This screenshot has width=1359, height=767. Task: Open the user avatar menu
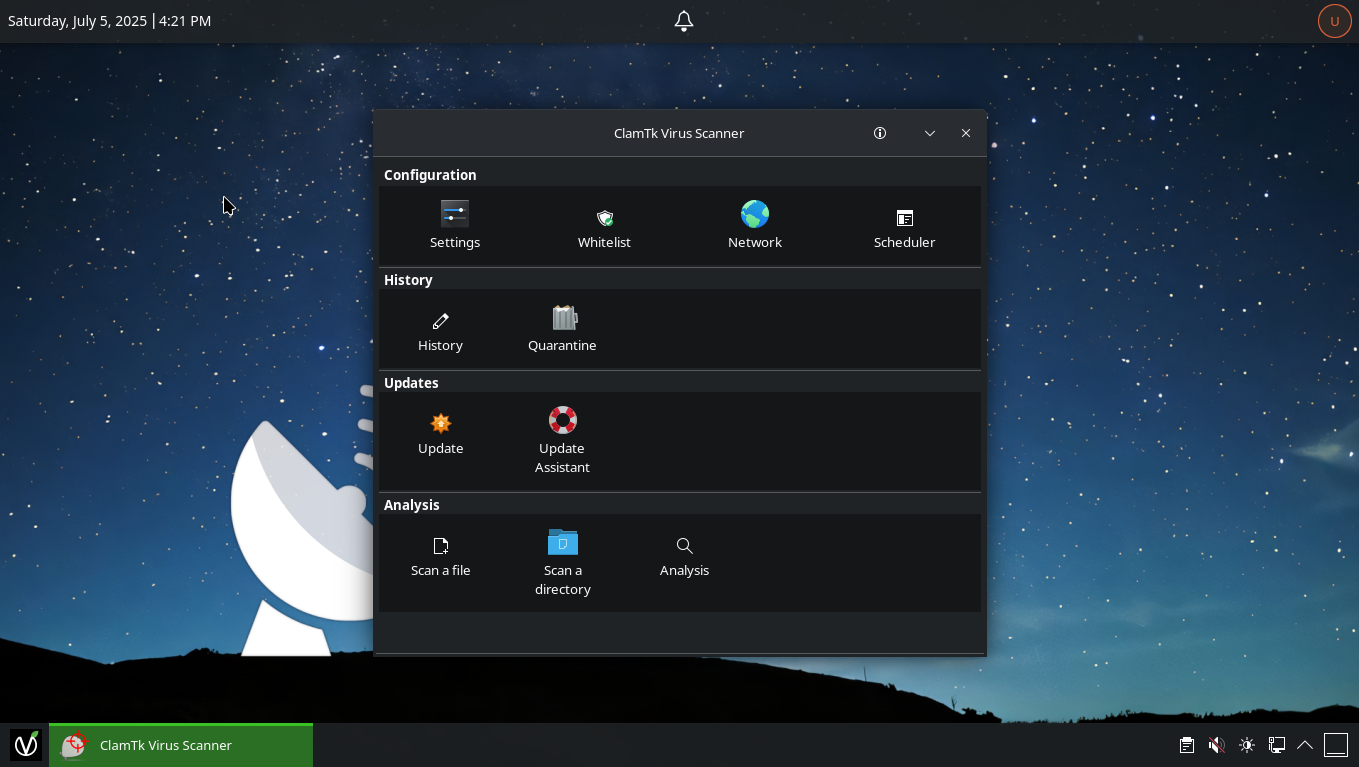[1334, 21]
